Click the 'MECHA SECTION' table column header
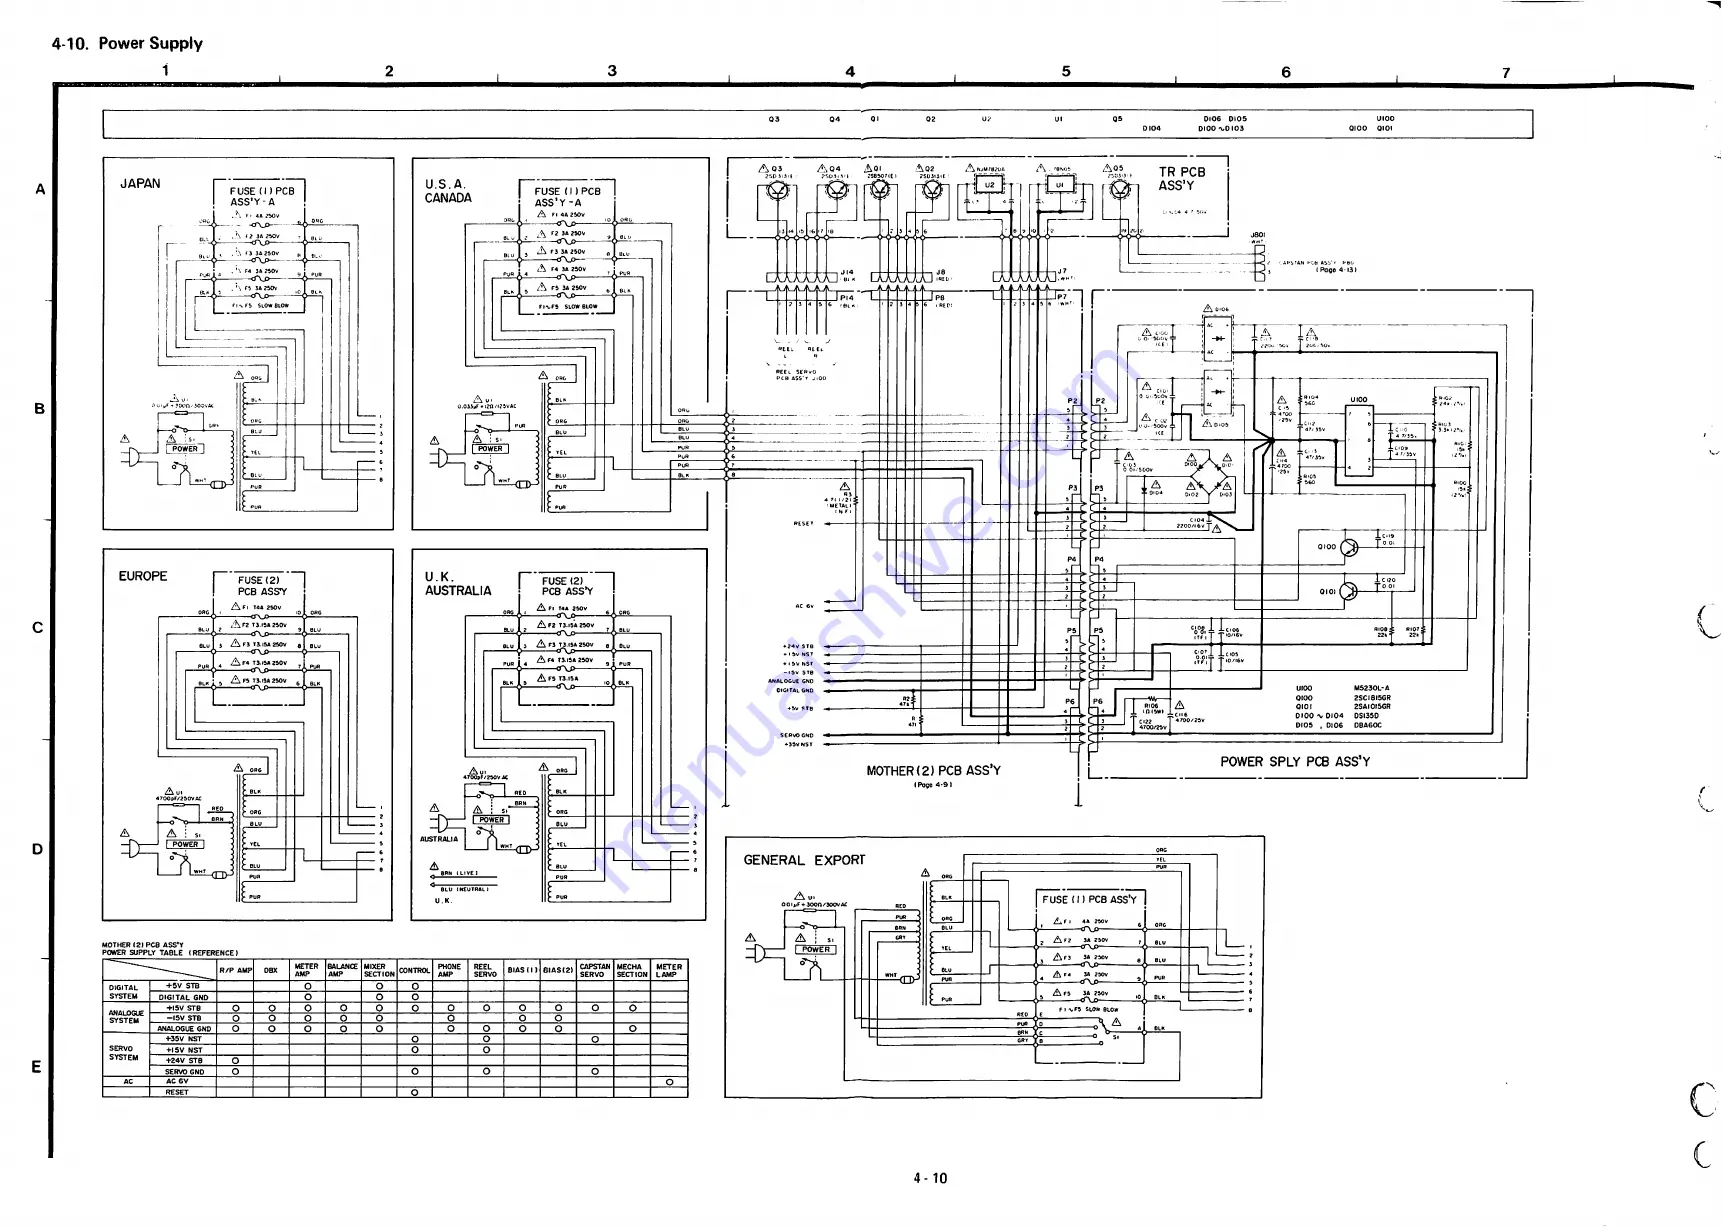Screen dimensions: 1722x1227 [x=632, y=970]
